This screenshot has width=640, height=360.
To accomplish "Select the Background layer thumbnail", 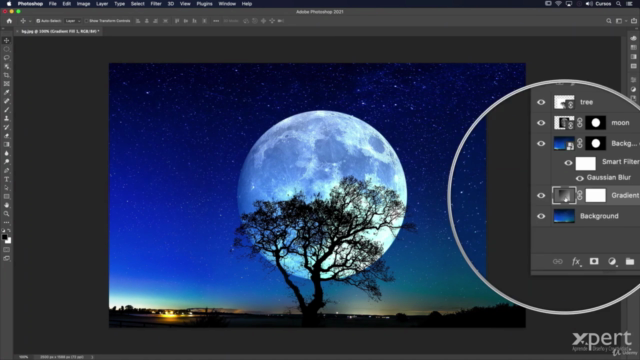I will [x=564, y=216].
